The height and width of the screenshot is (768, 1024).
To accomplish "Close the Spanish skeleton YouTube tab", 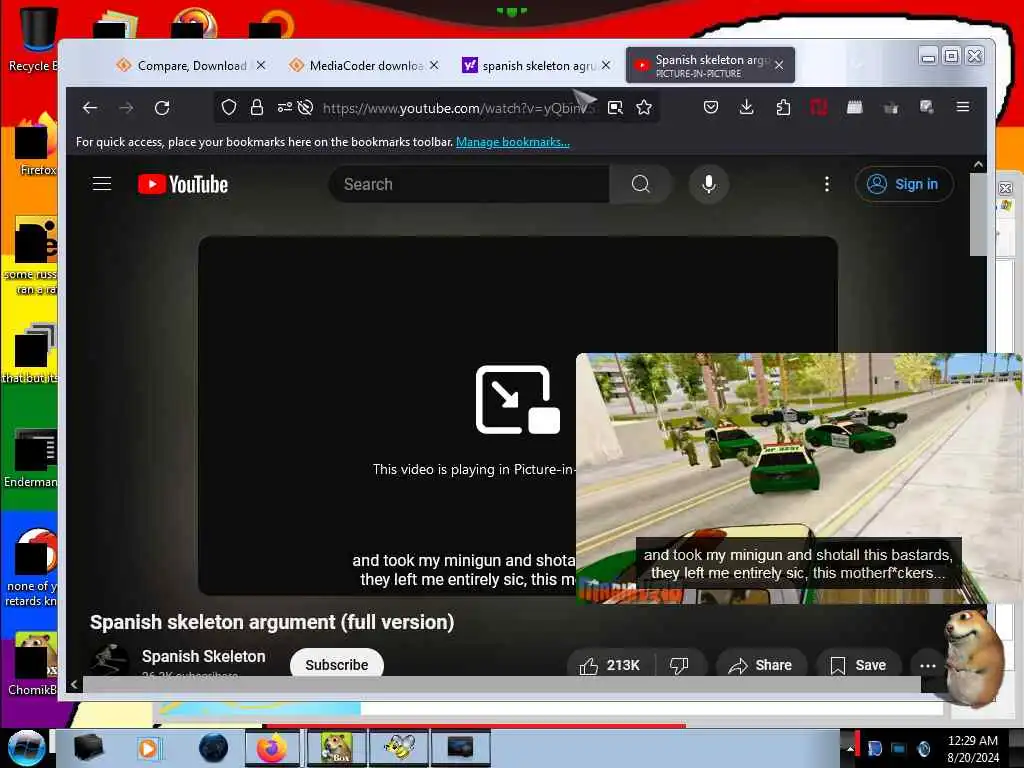I will click(779, 65).
